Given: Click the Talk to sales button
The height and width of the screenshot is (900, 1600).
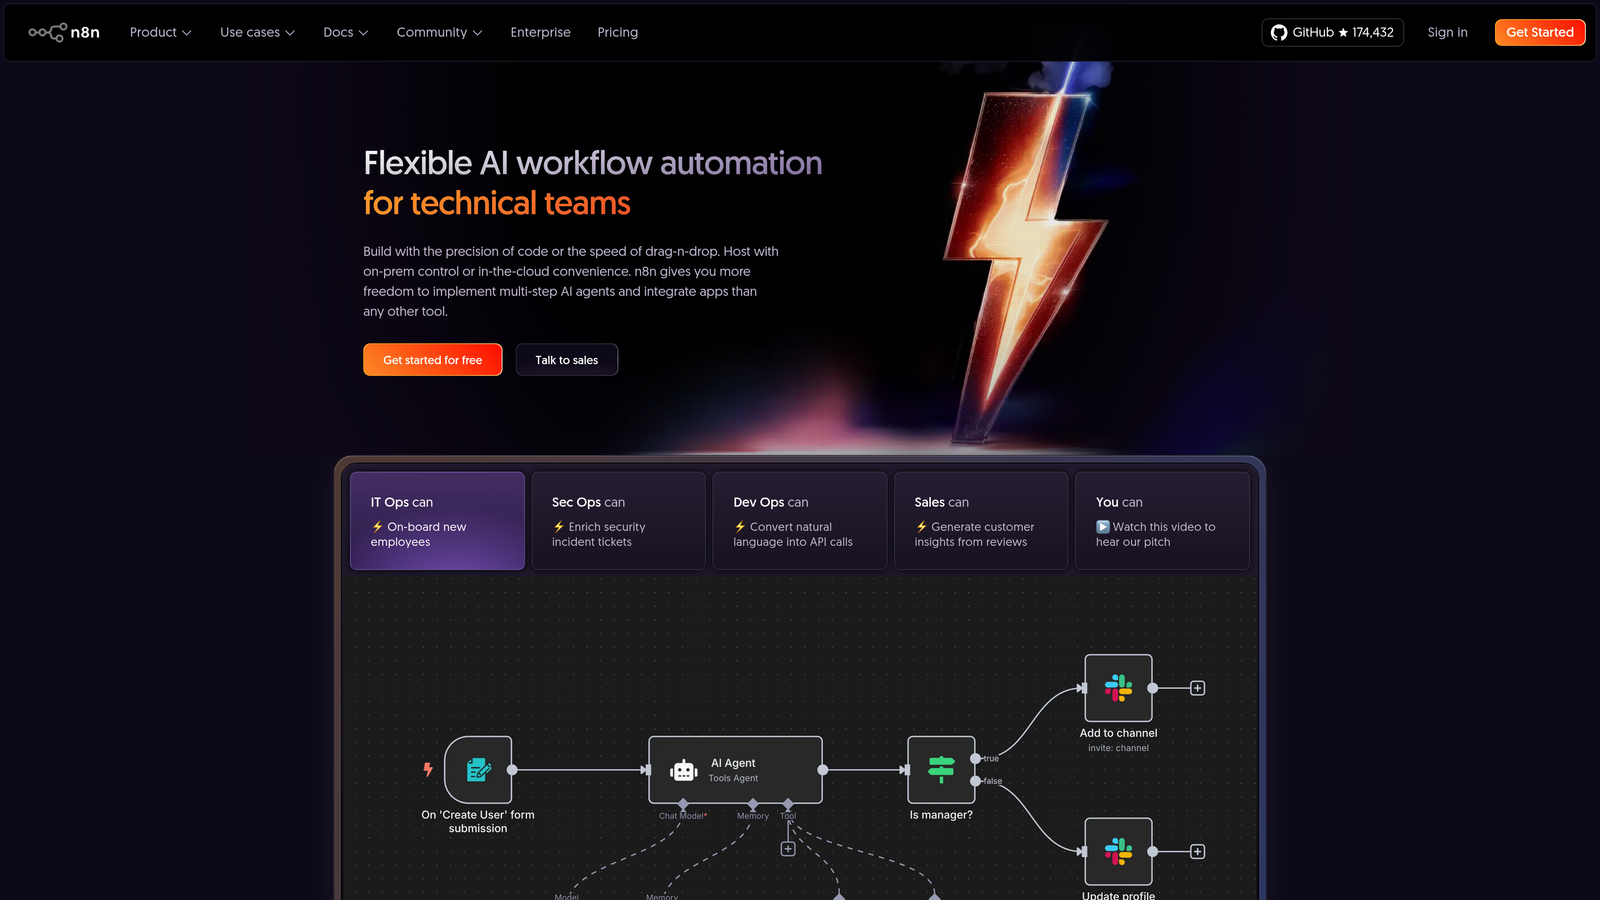Looking at the screenshot, I should pos(566,359).
